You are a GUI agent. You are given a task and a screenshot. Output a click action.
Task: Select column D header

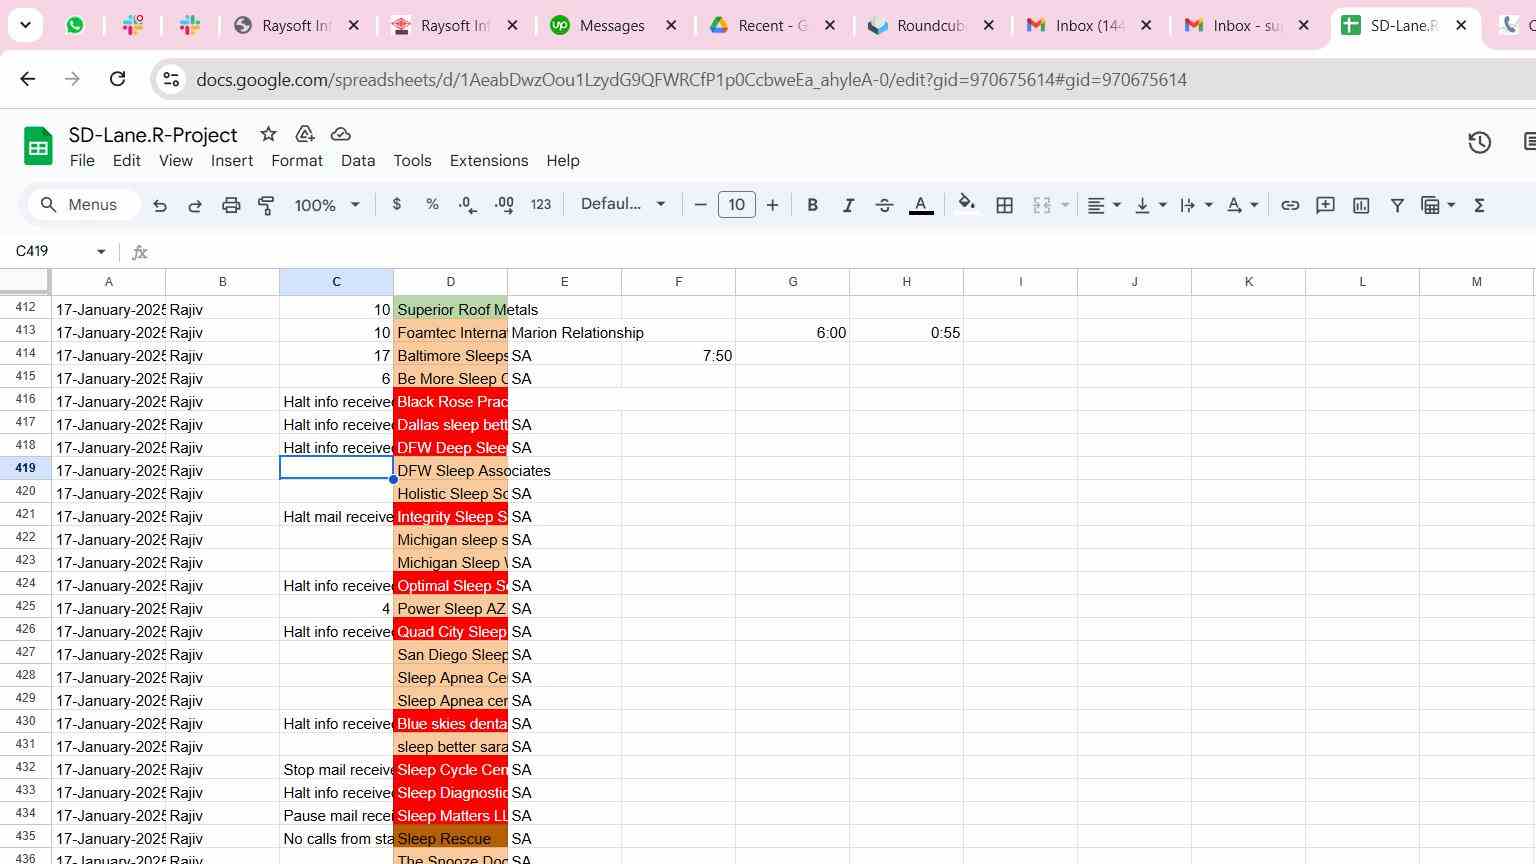point(450,282)
